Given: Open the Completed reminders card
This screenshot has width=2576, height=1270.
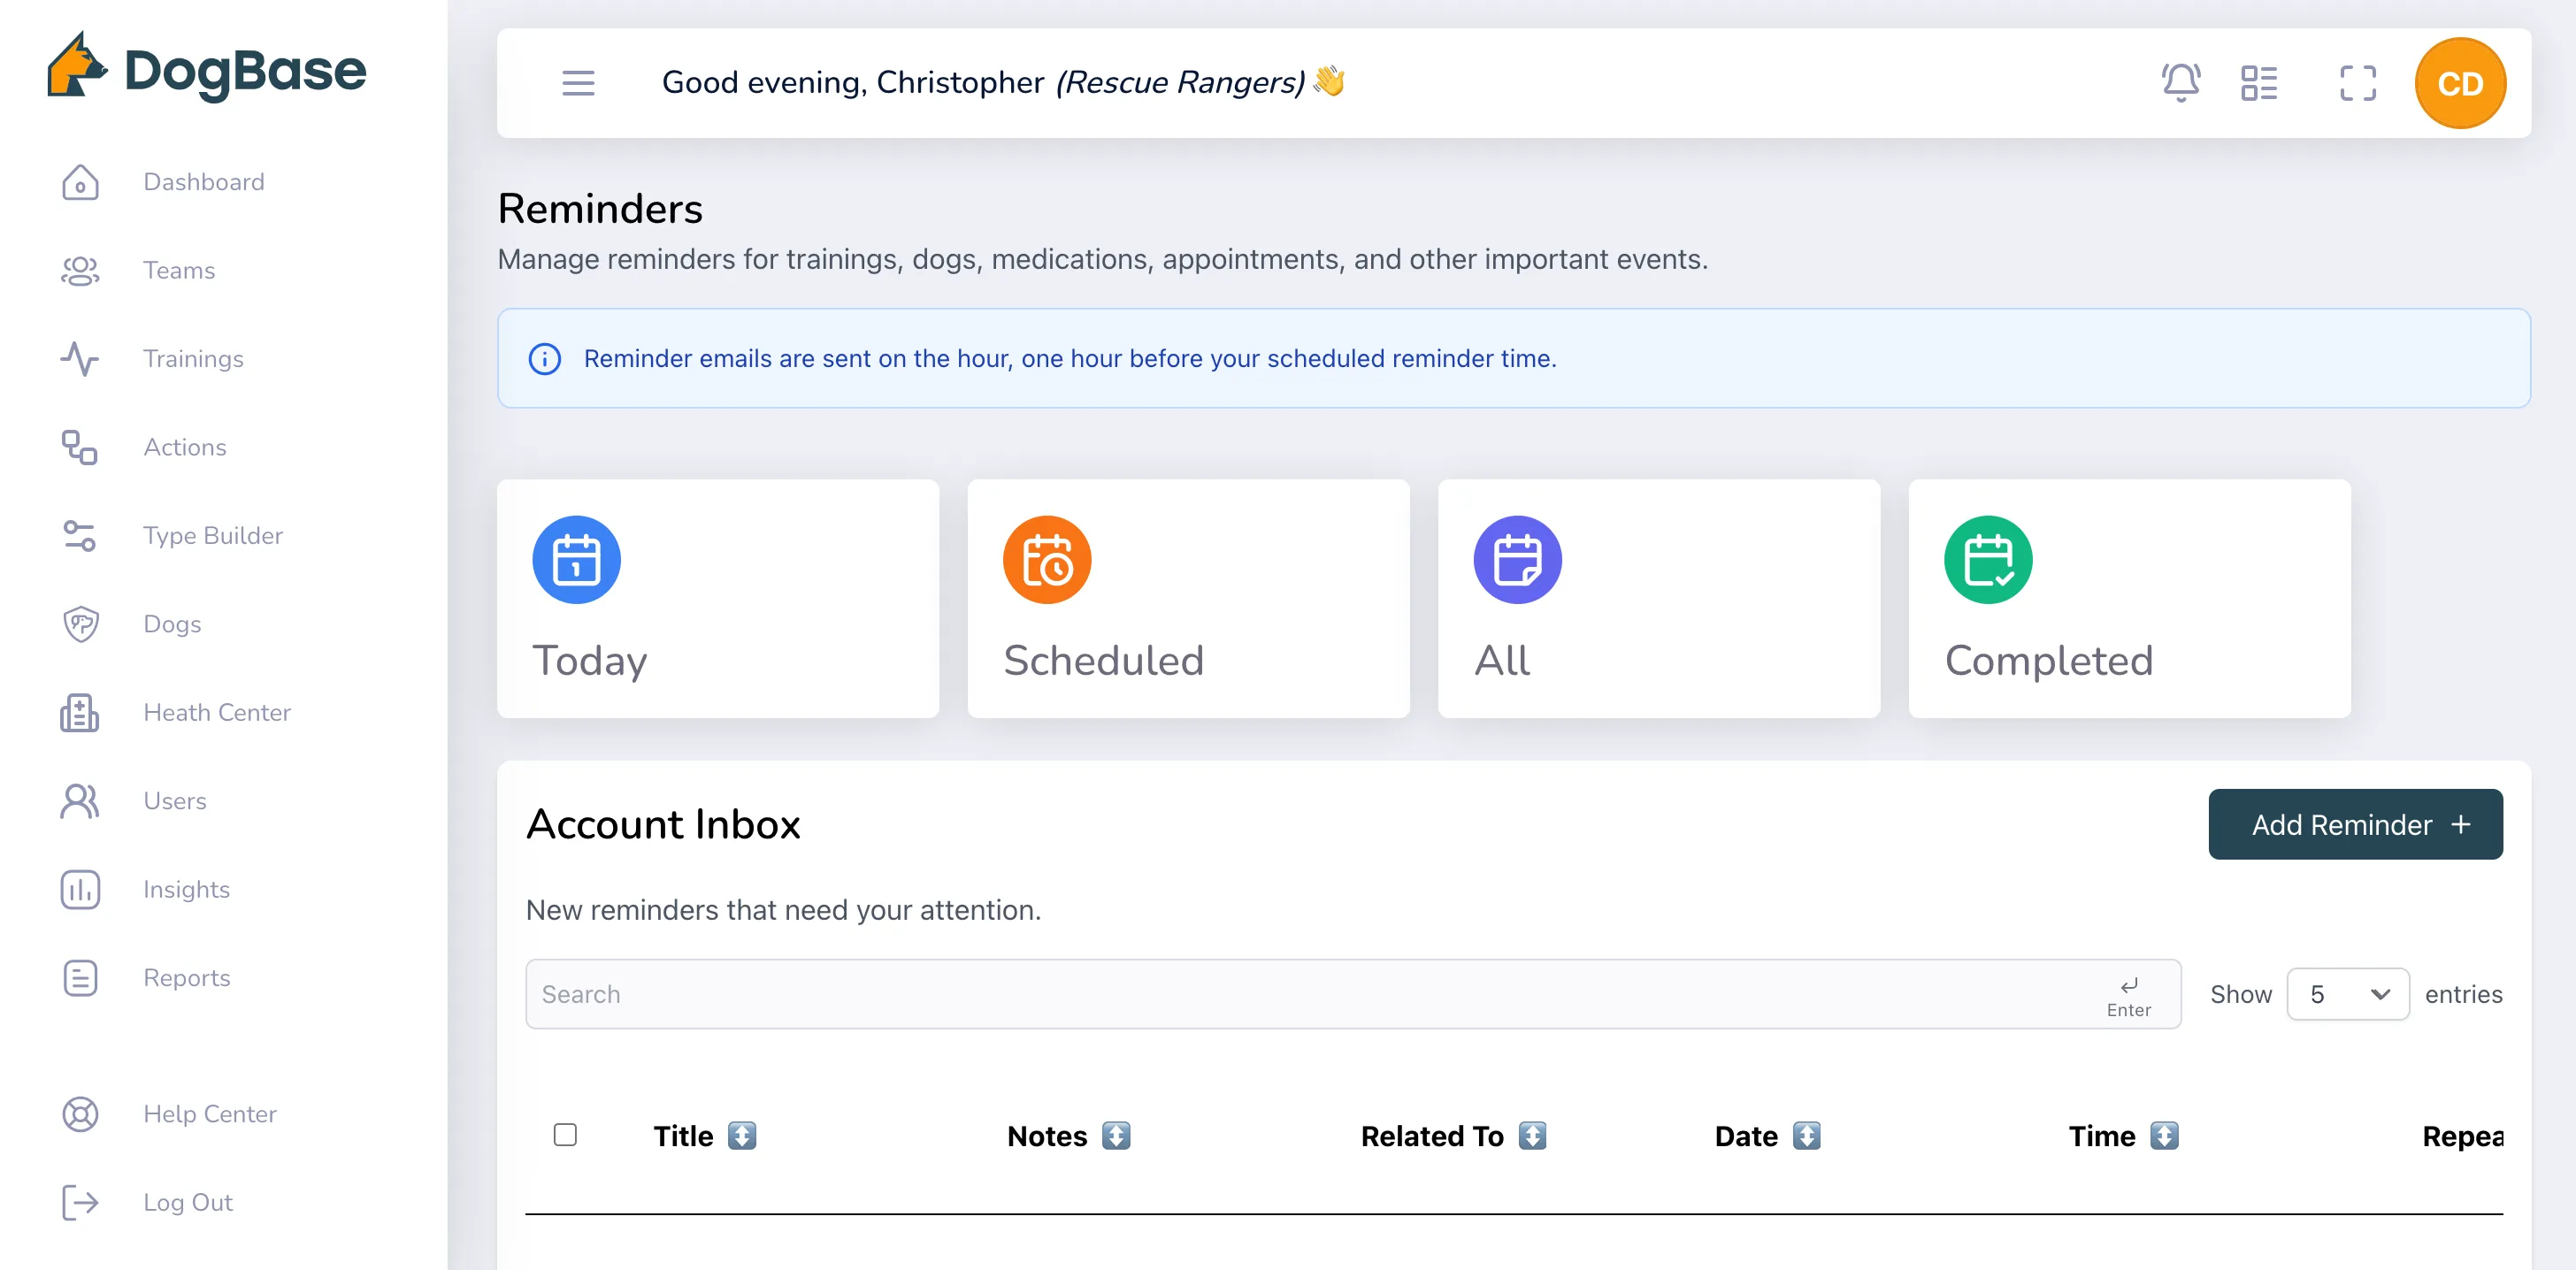Looking at the screenshot, I should (2129, 598).
